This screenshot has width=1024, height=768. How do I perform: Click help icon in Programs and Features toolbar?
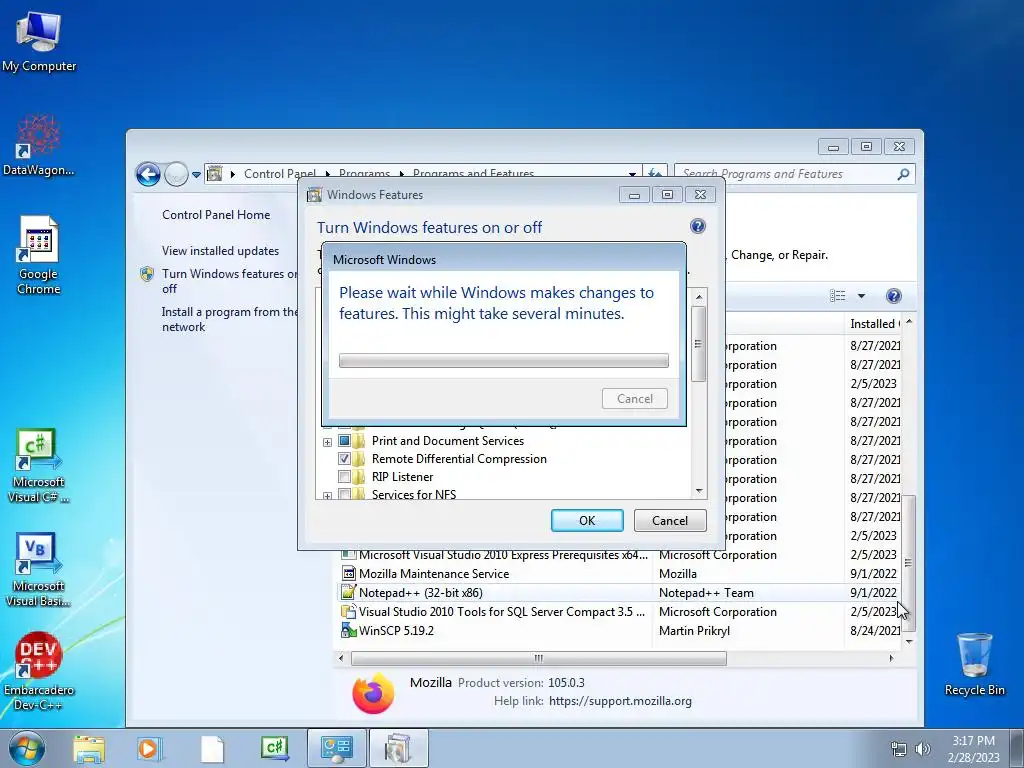pos(893,296)
